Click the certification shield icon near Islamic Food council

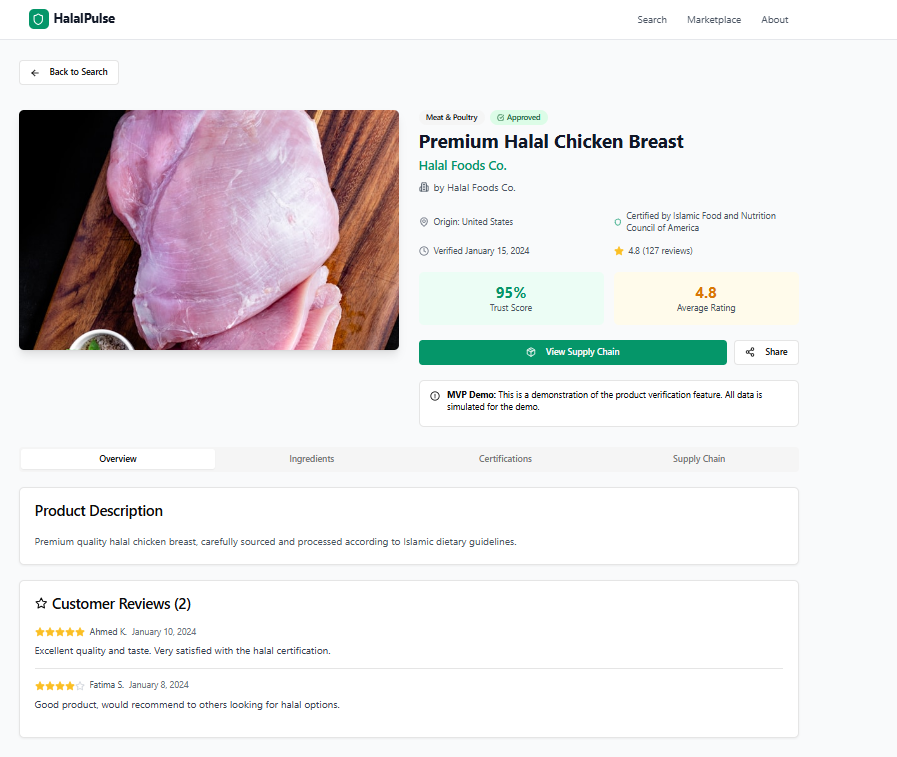tap(617, 221)
